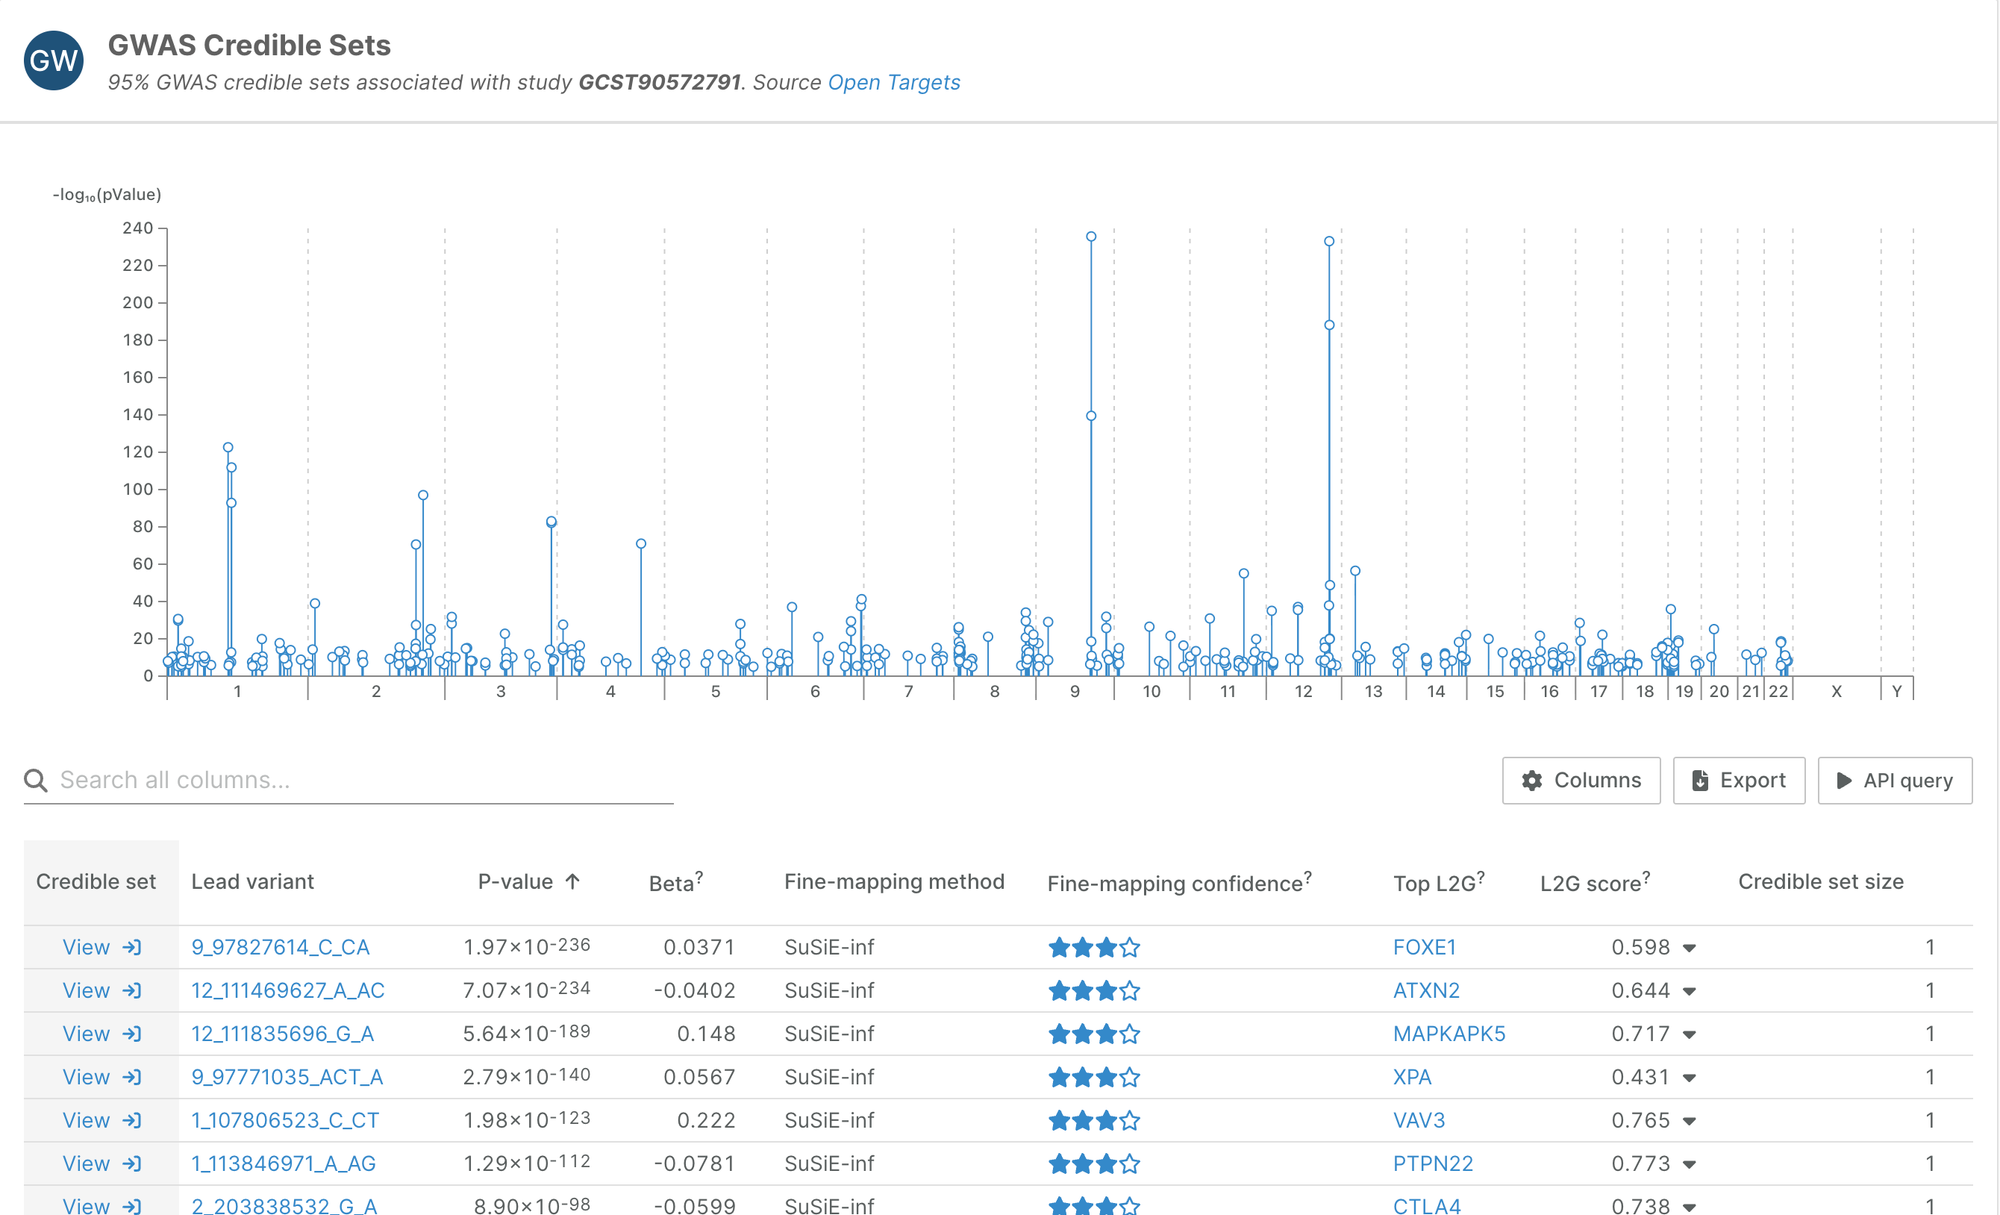Click the Export file download icon
Image resolution: width=2000 pixels, height=1215 pixels.
coord(1700,781)
